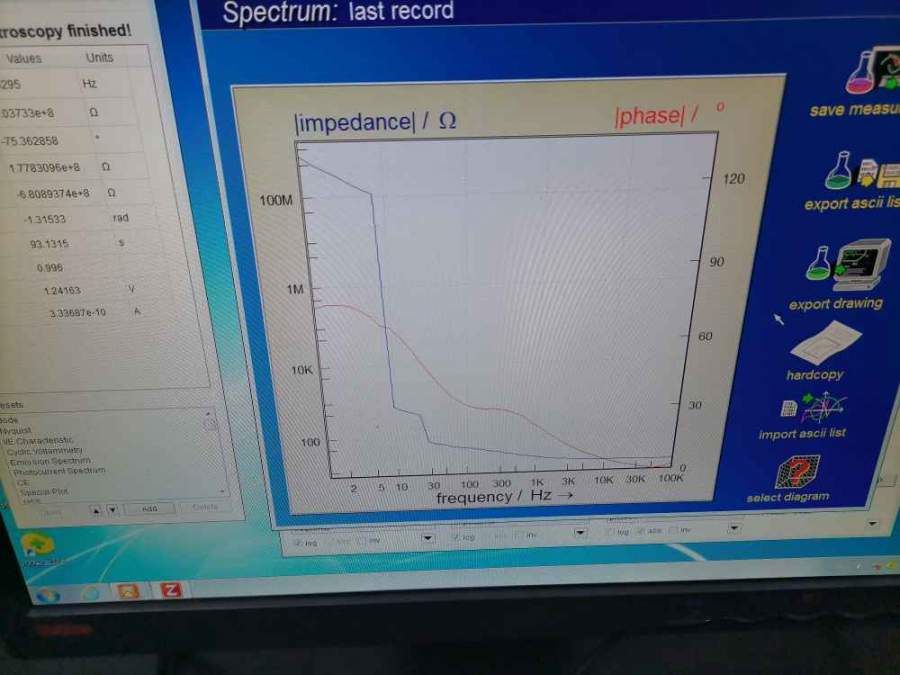Click the select diagram label
This screenshot has height=675, width=900.
click(788, 497)
